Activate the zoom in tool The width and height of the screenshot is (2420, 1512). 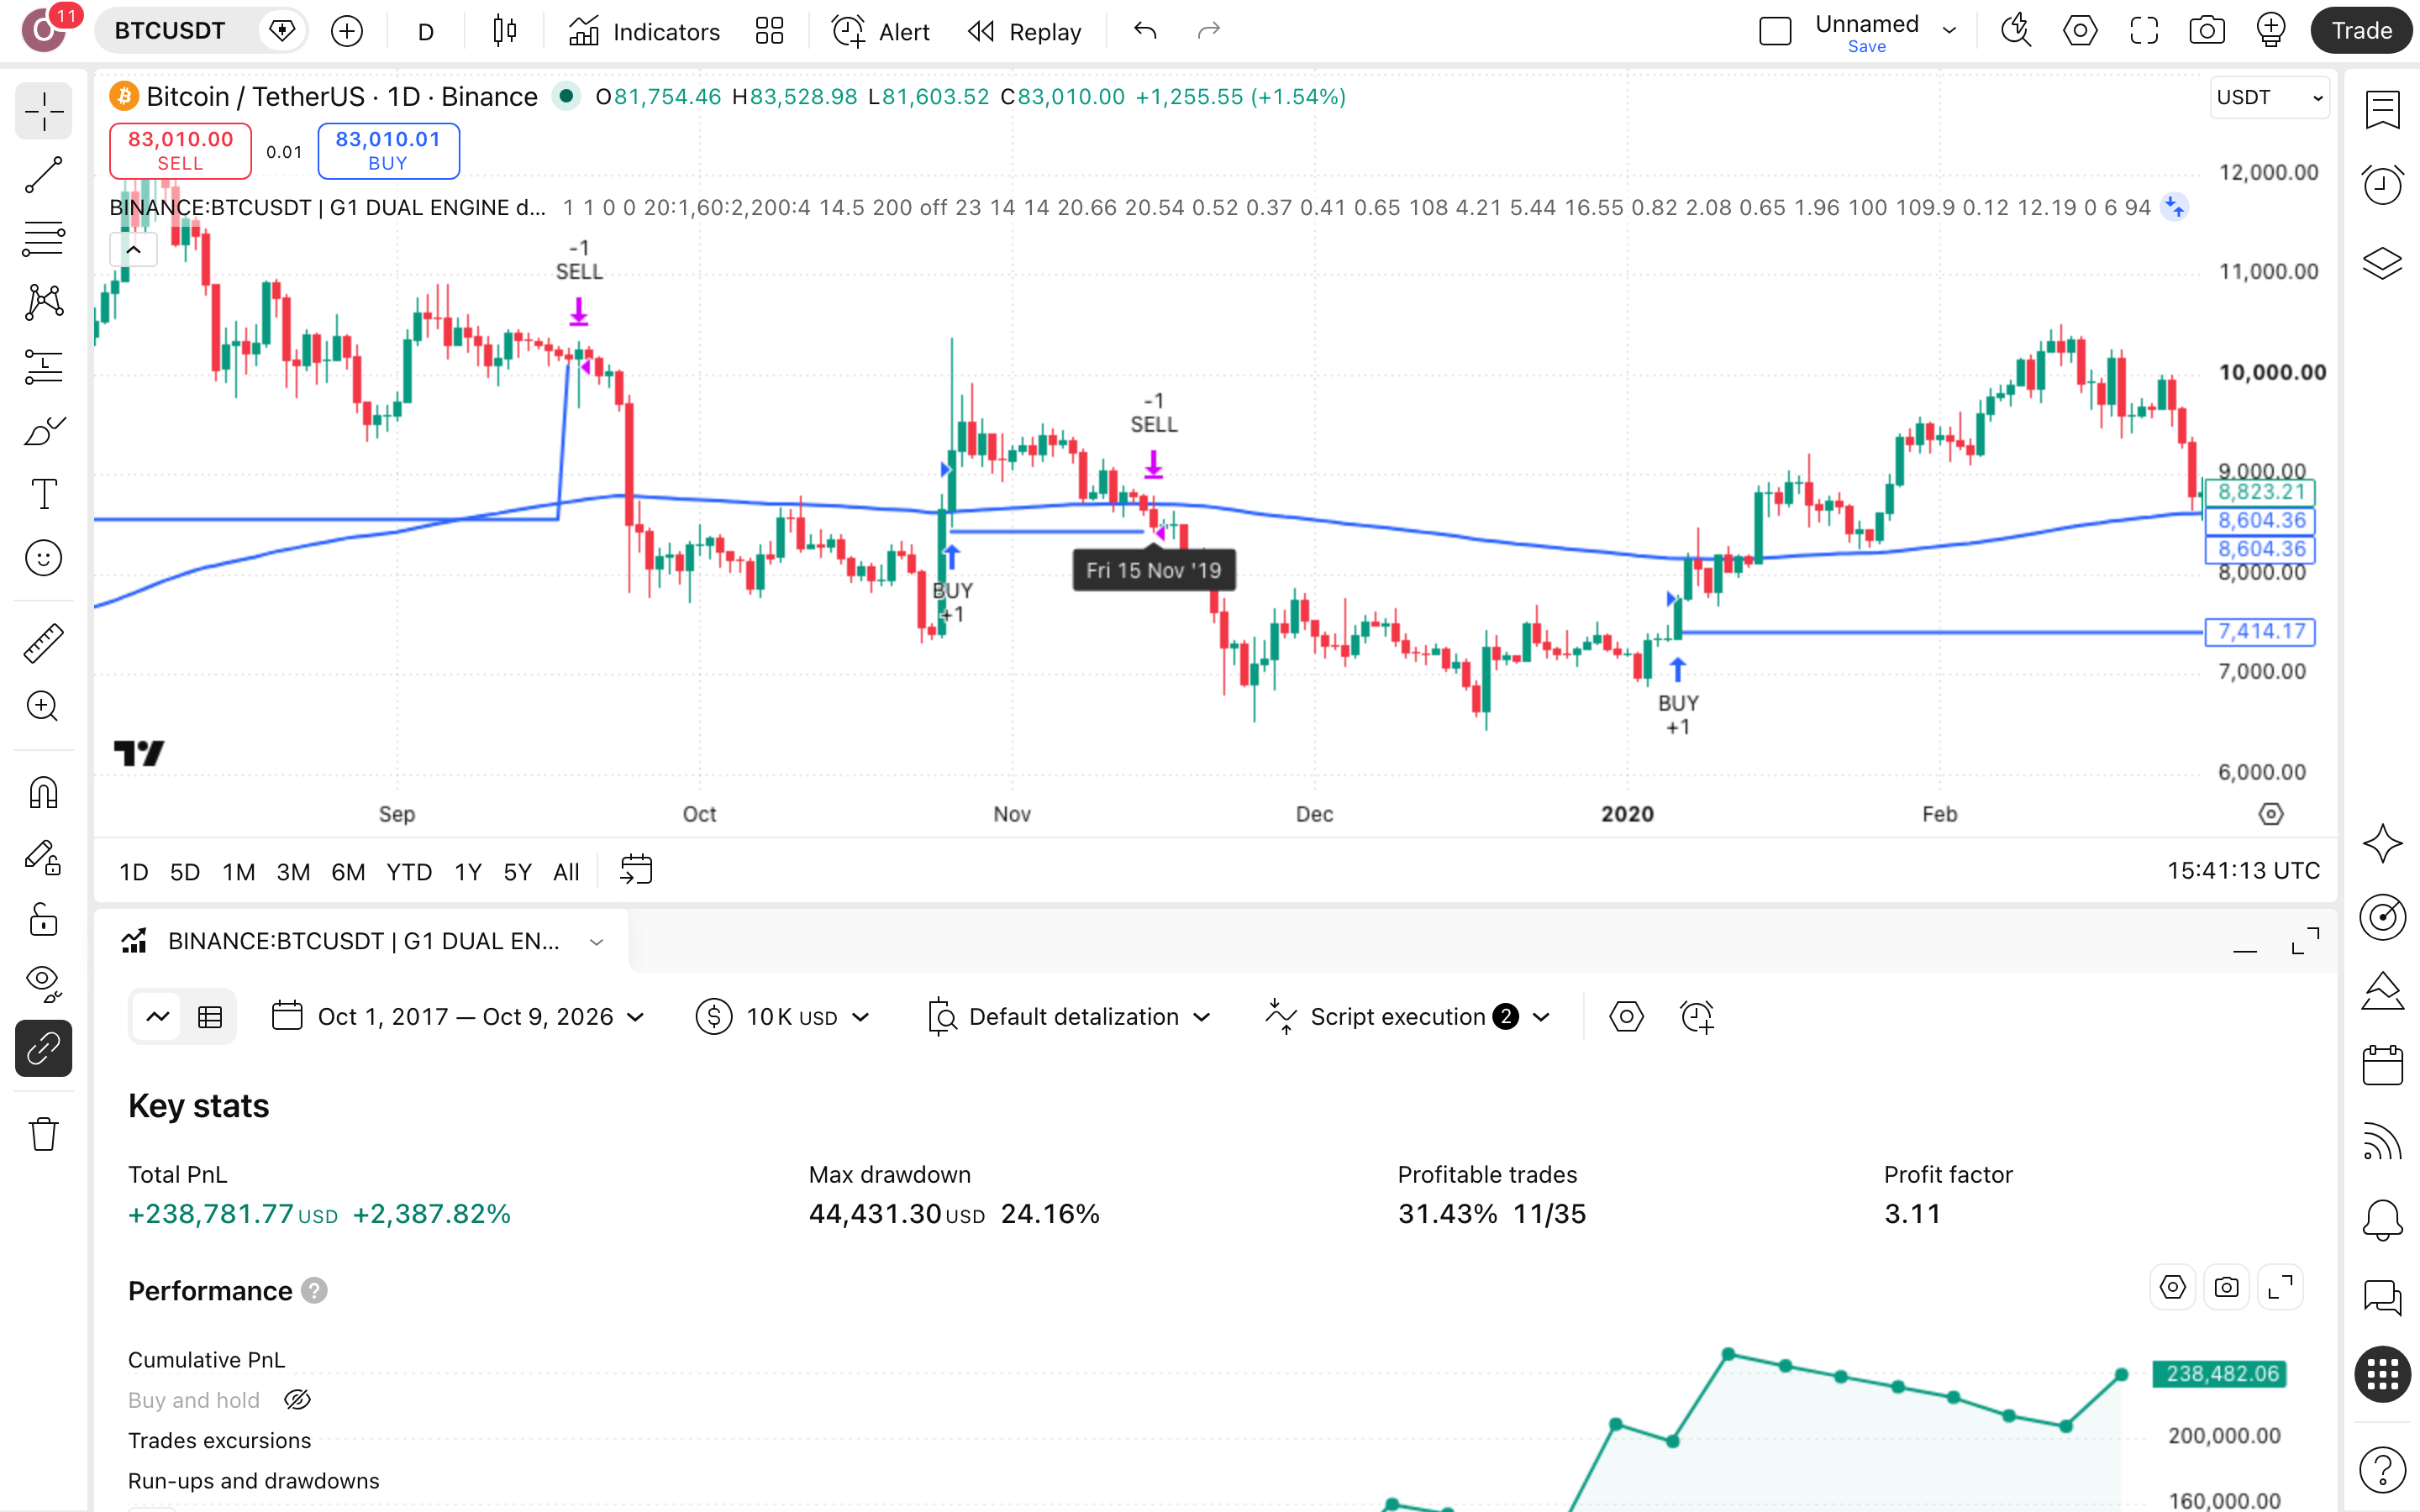(43, 707)
